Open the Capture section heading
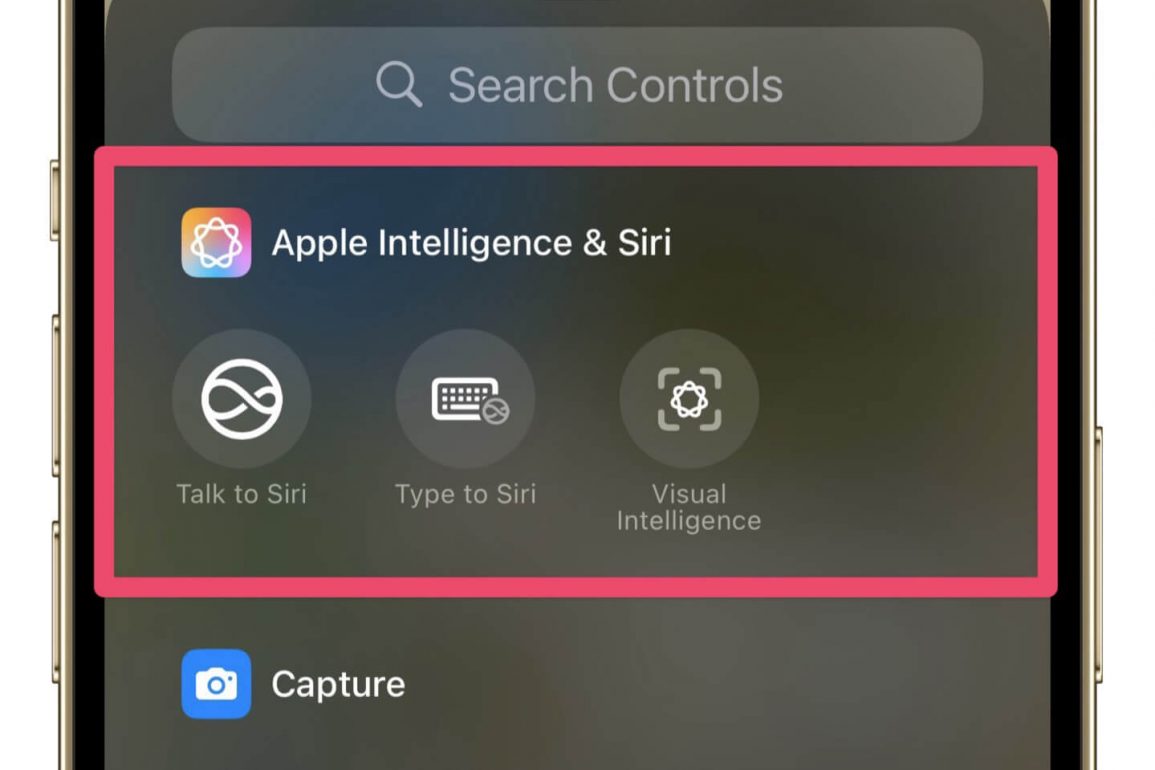The image size is (1155, 770). click(338, 685)
